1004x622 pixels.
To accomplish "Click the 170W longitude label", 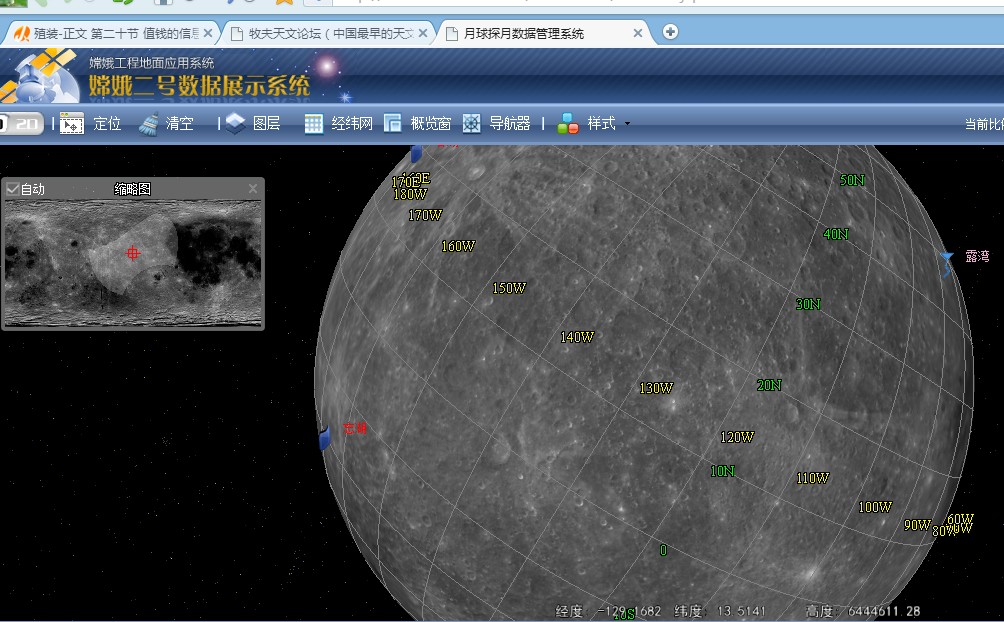I will click(425, 215).
